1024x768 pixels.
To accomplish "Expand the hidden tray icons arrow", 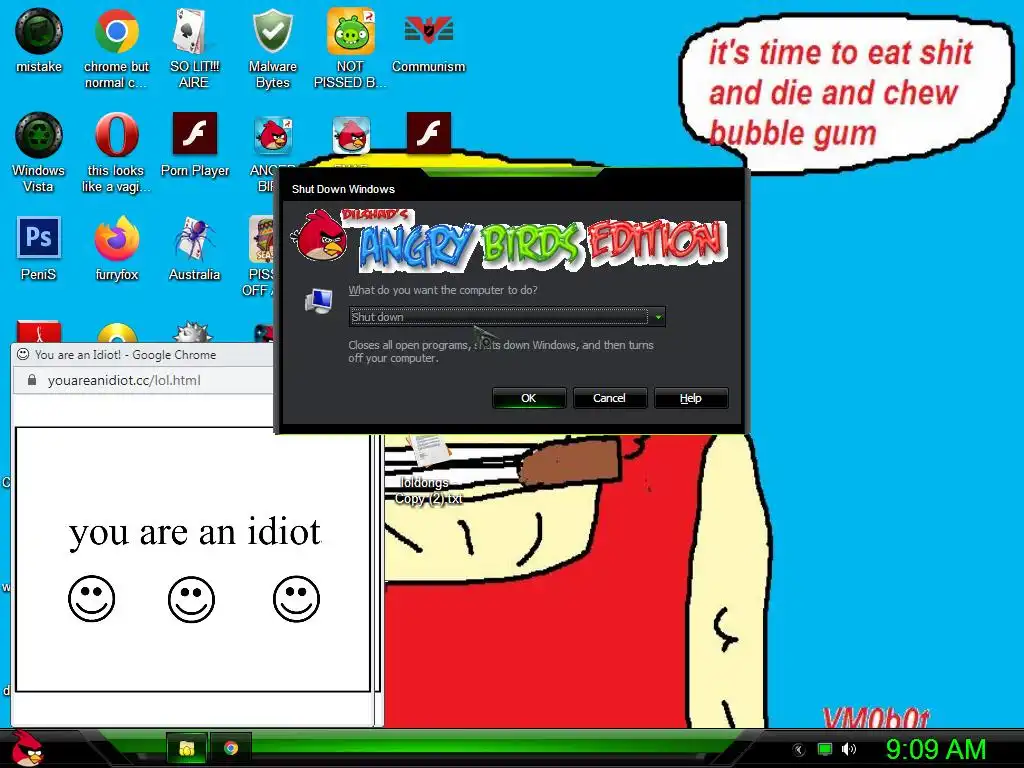I will pos(798,750).
